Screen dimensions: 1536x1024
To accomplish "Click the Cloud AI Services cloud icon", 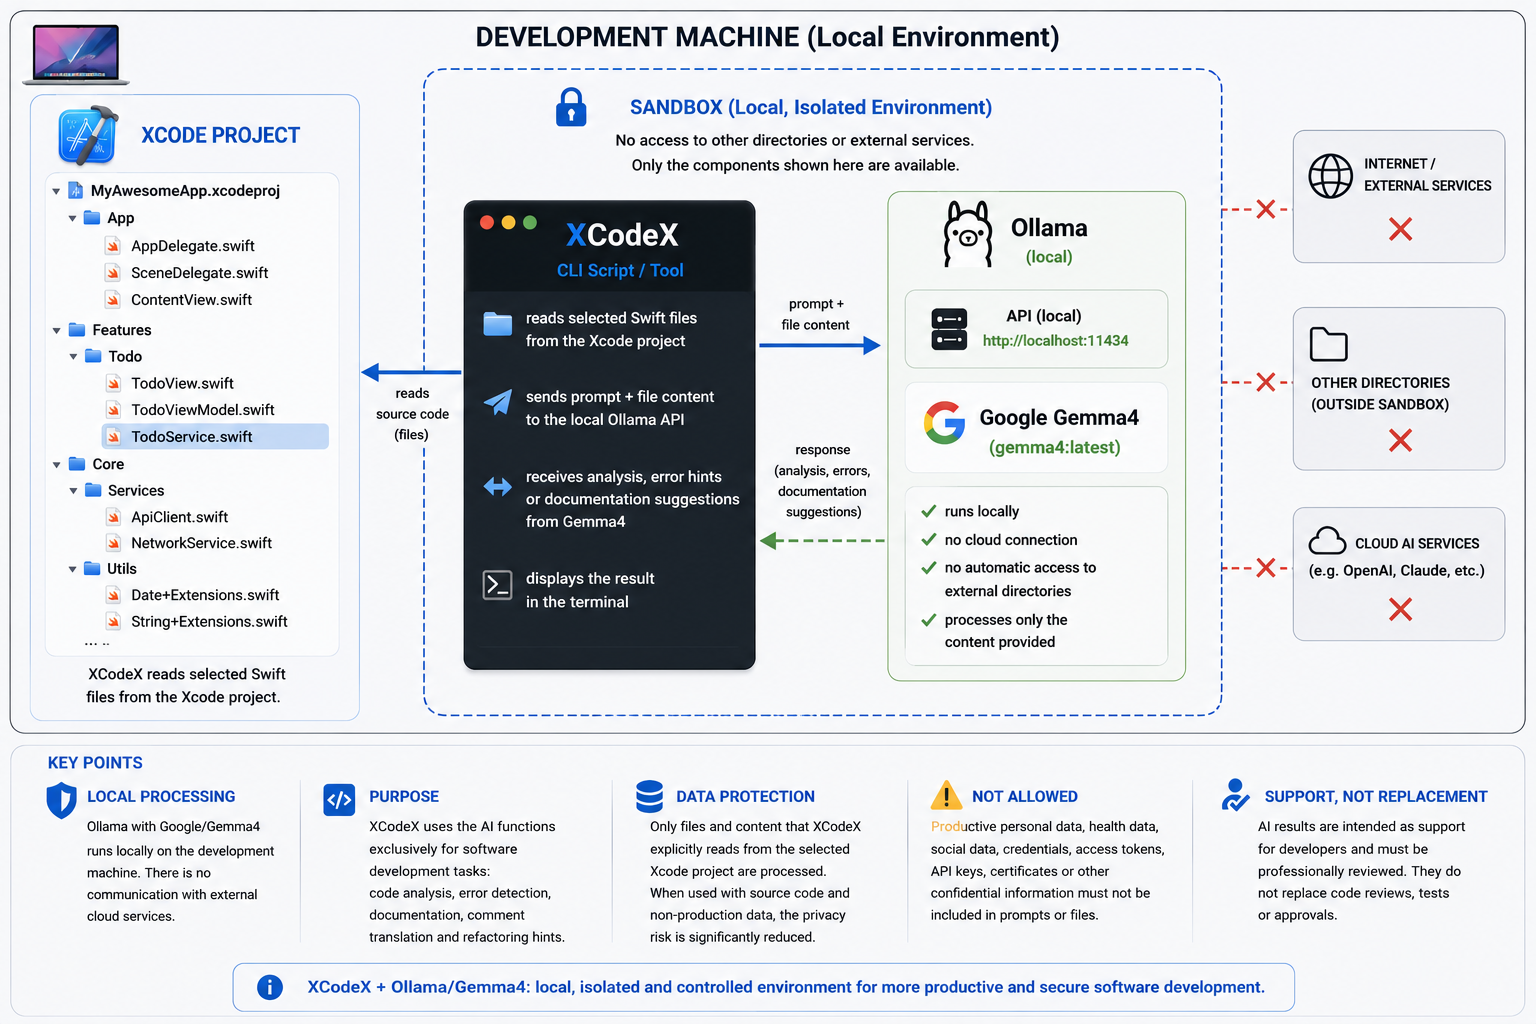I will point(1328,541).
